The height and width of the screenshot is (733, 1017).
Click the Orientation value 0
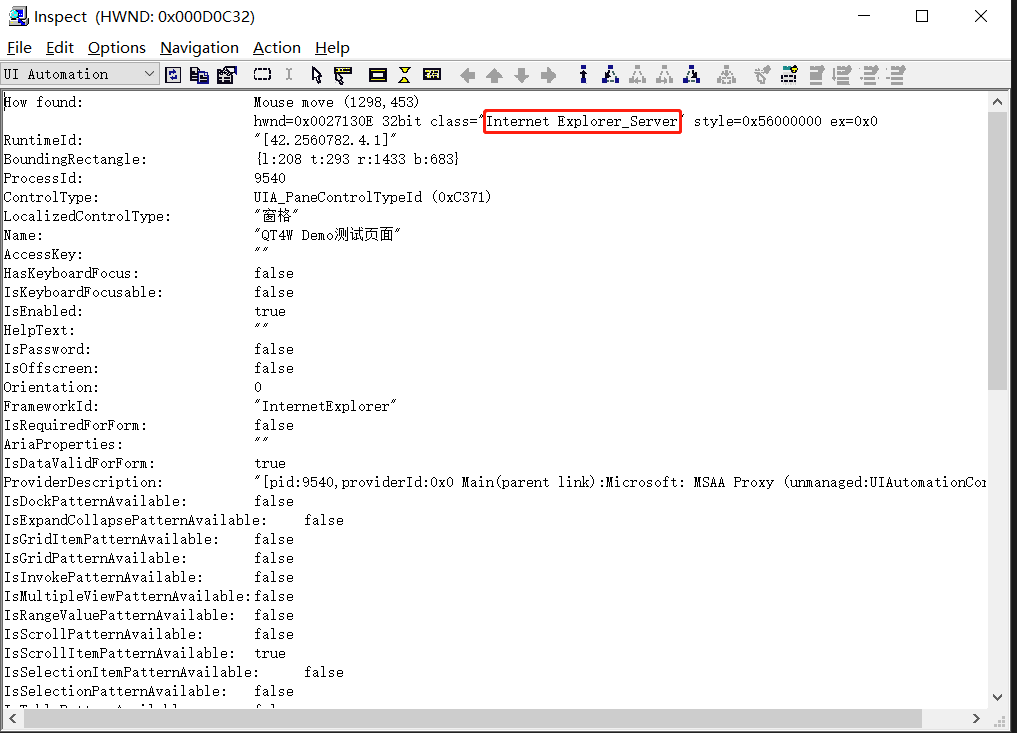[258, 387]
